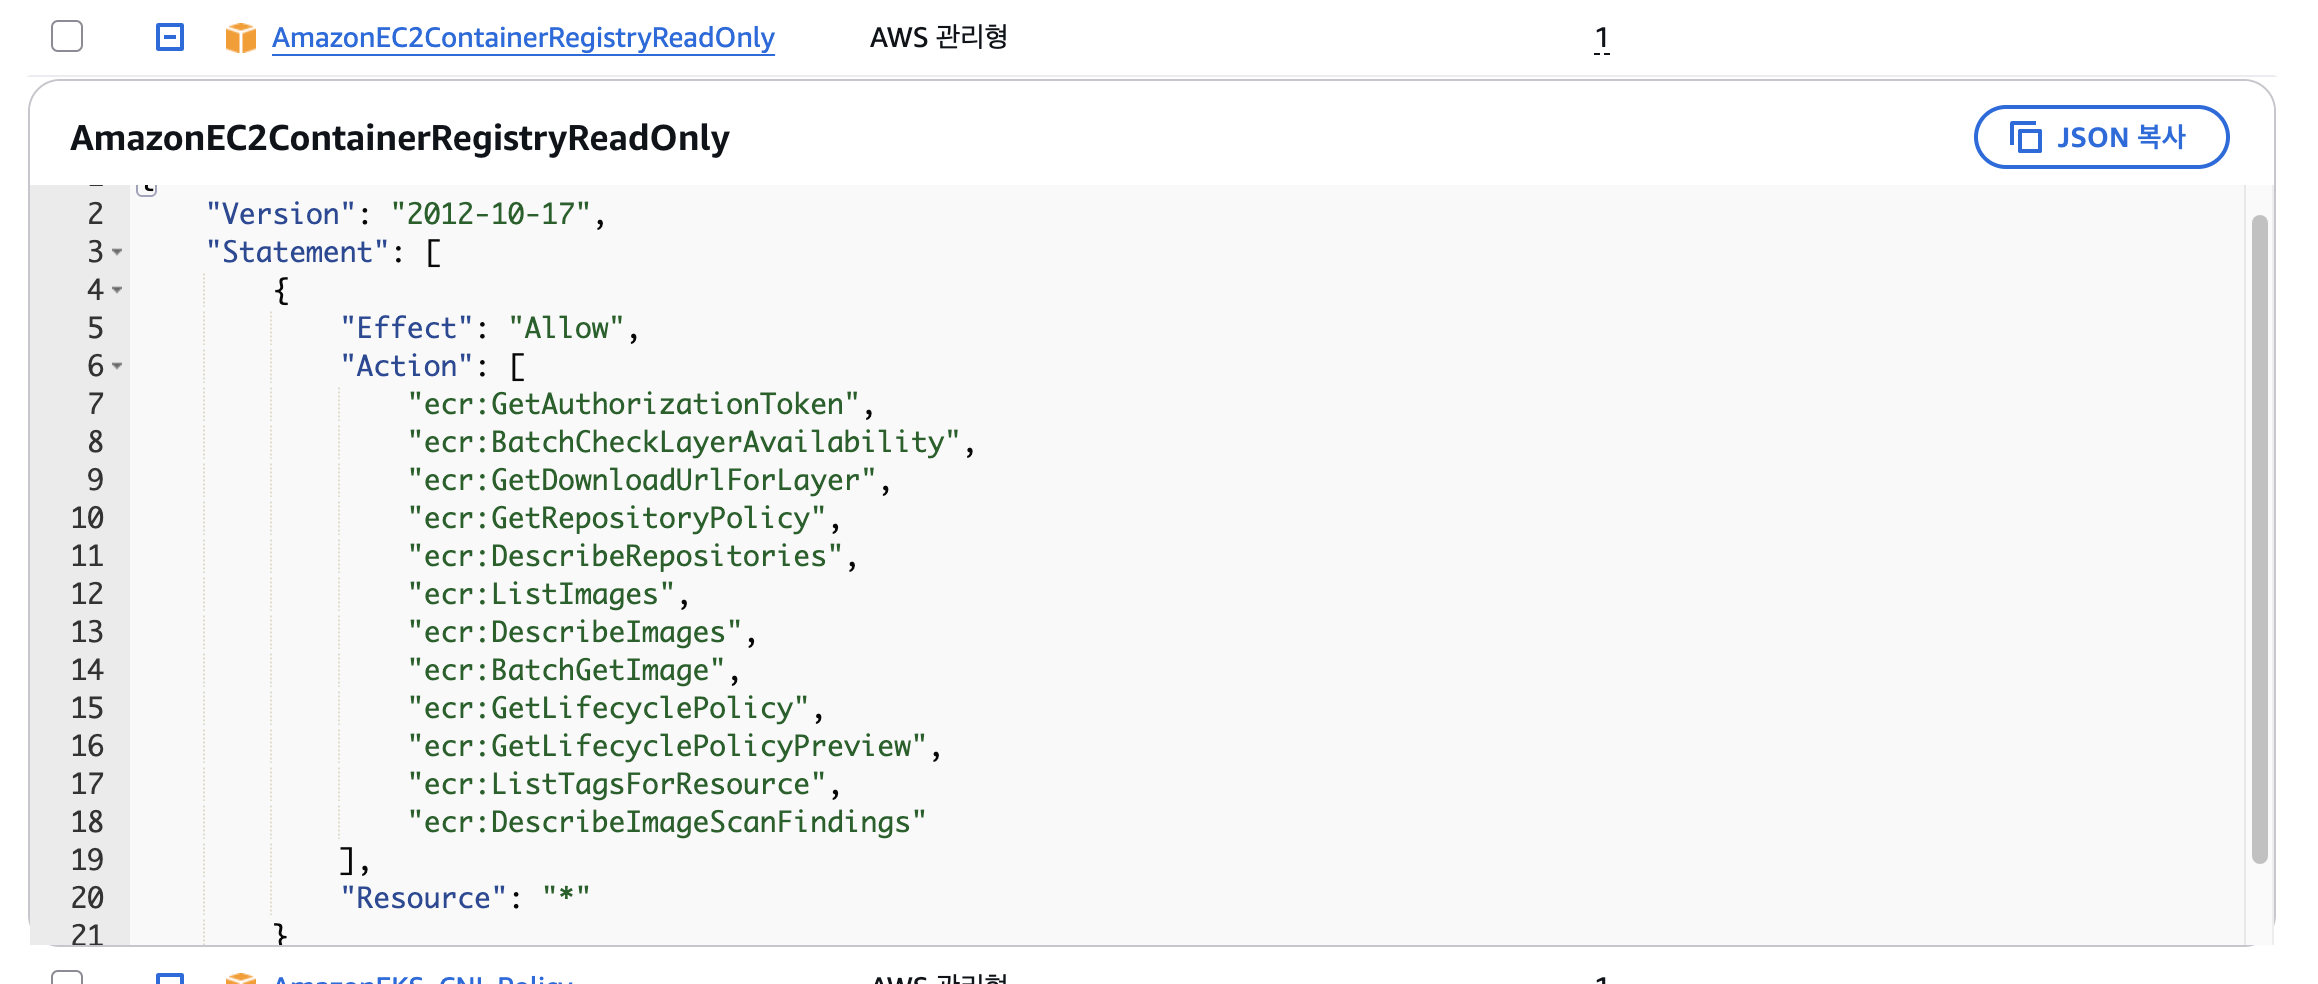Click line number 19 in the gutter
2318x984 pixels.
point(87,860)
